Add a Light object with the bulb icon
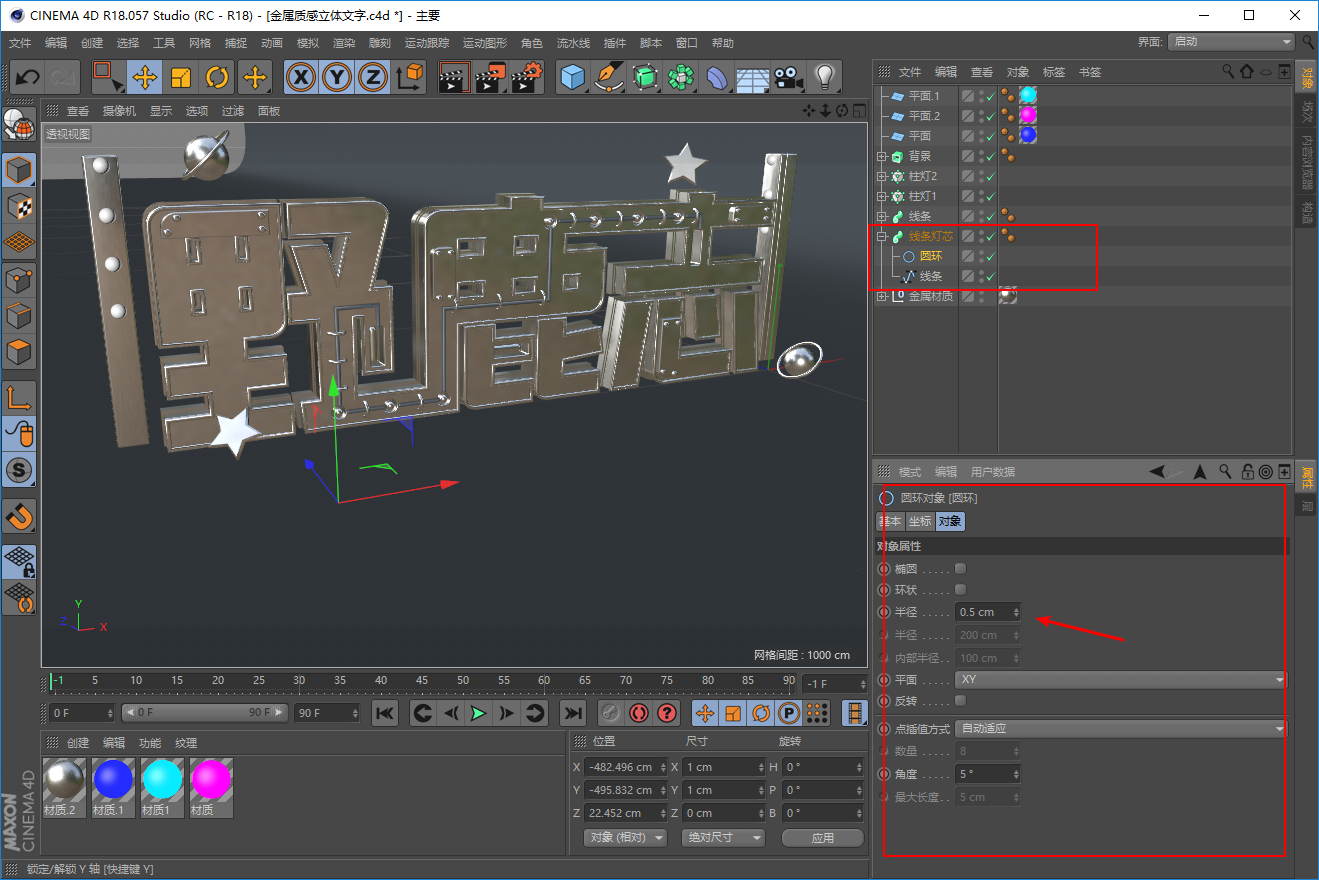1319x880 pixels. pos(824,77)
